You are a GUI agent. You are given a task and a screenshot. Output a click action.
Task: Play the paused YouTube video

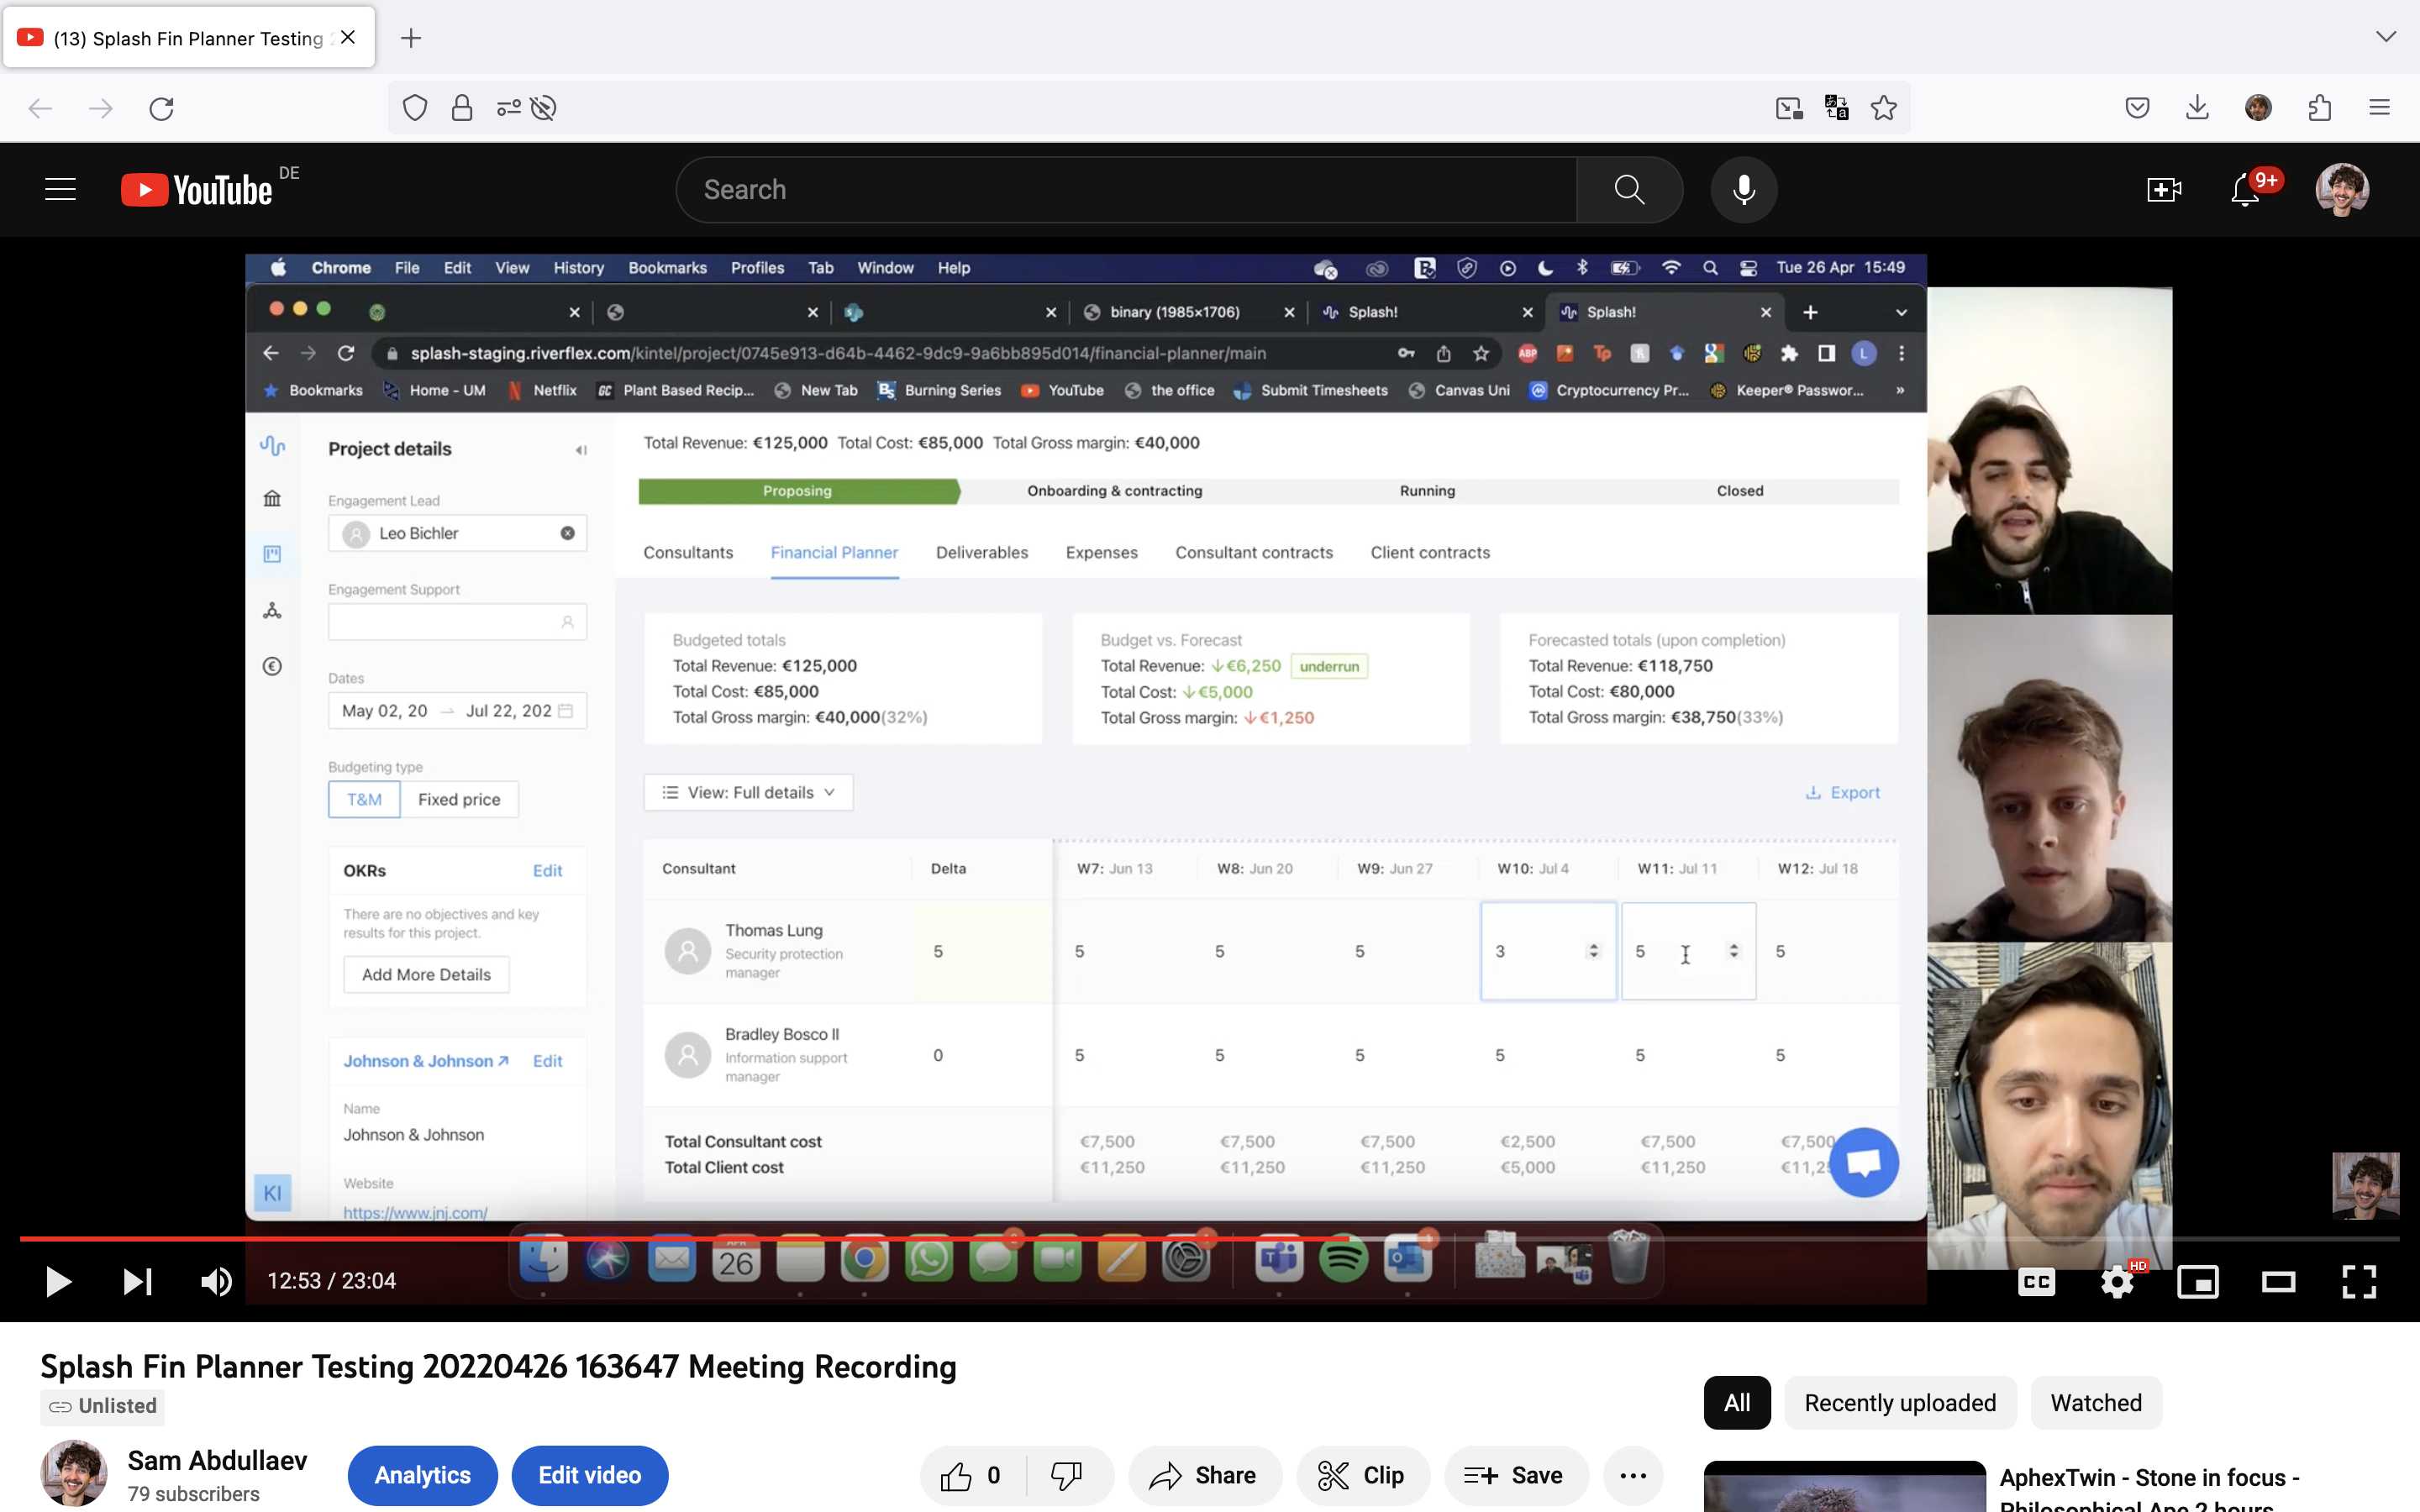[59, 1281]
